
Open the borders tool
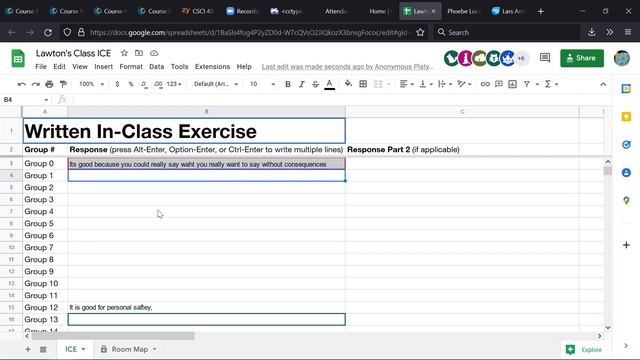click(x=363, y=84)
